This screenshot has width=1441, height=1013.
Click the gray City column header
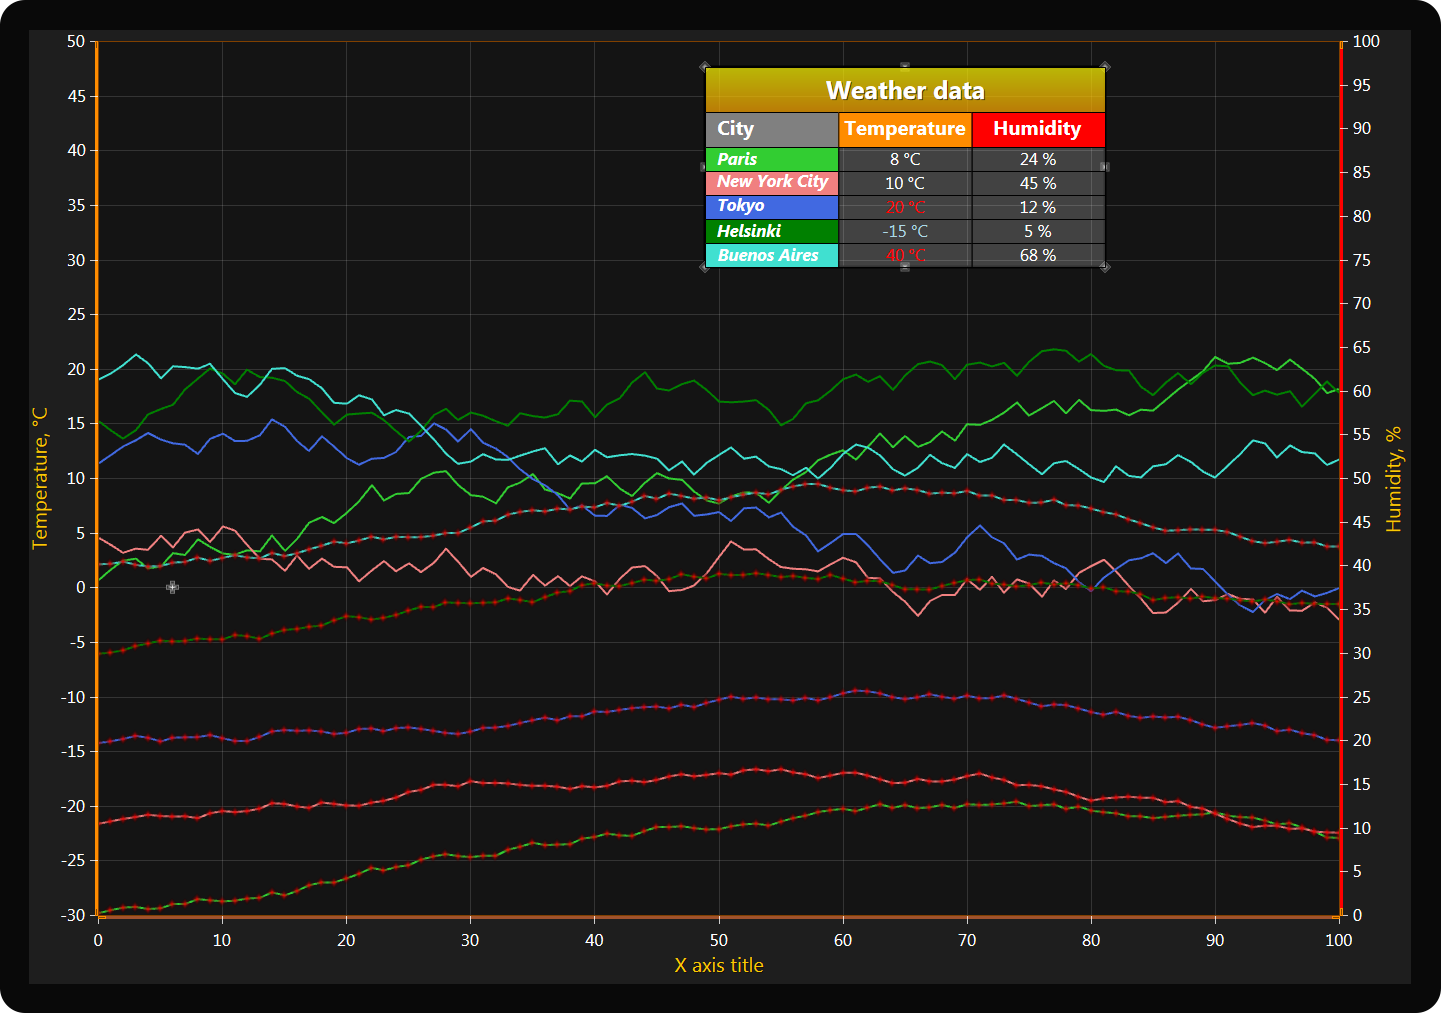pyautogui.click(x=771, y=129)
